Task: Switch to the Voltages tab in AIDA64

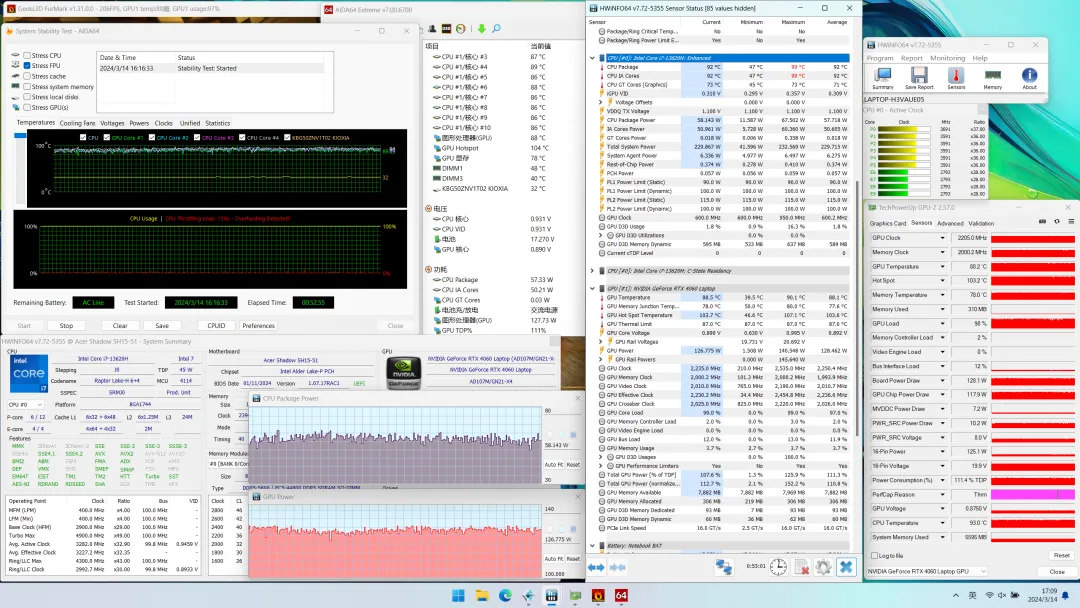Action: pyautogui.click(x=112, y=123)
